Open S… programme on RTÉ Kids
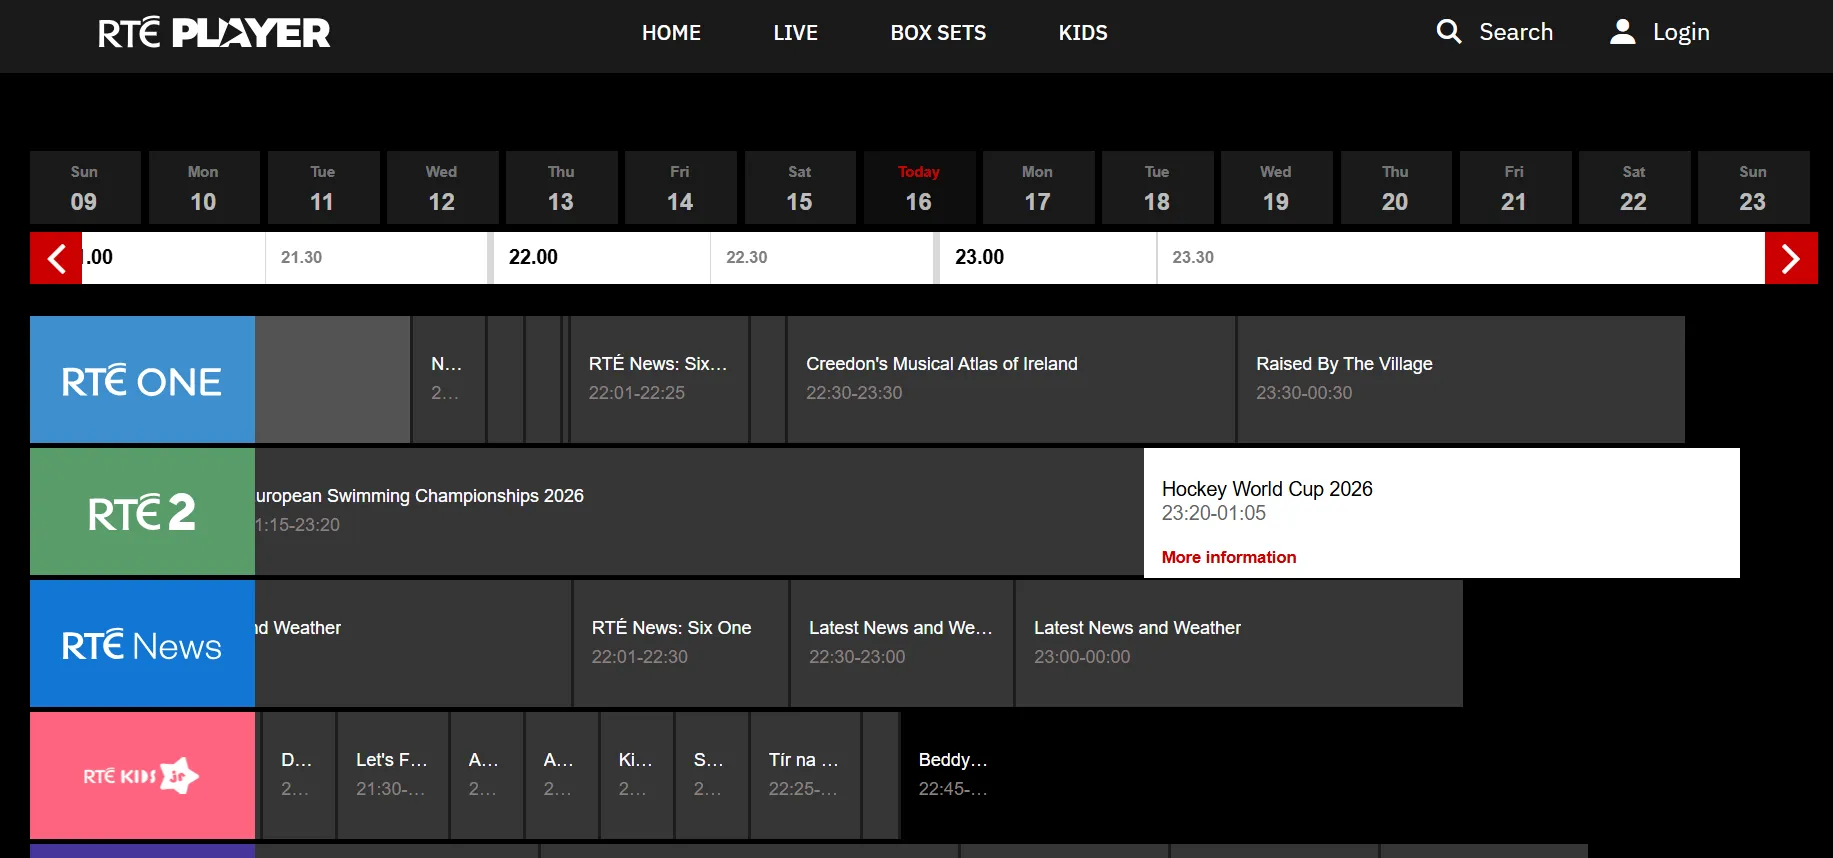 click(x=712, y=776)
